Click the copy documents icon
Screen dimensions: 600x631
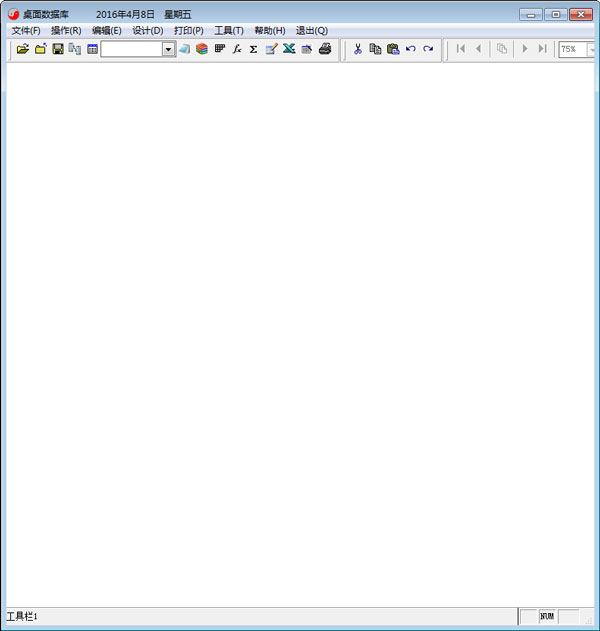click(x=375, y=49)
